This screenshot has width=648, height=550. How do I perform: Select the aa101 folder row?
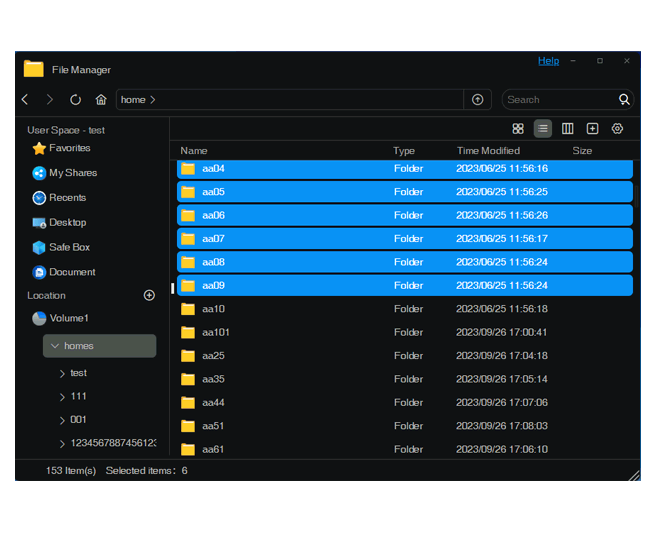[x=215, y=332]
